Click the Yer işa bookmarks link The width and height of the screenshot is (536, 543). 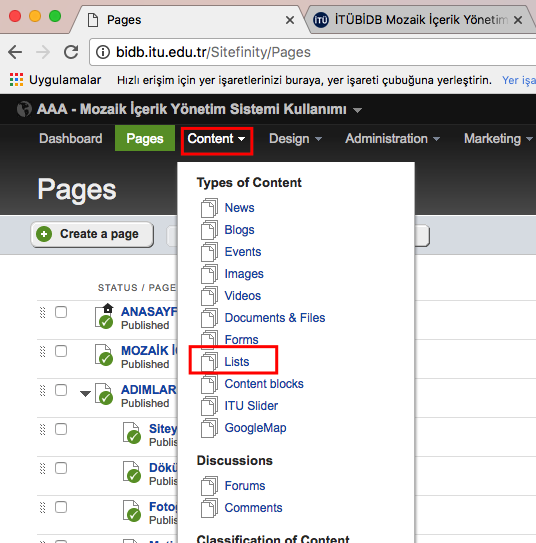(519, 80)
